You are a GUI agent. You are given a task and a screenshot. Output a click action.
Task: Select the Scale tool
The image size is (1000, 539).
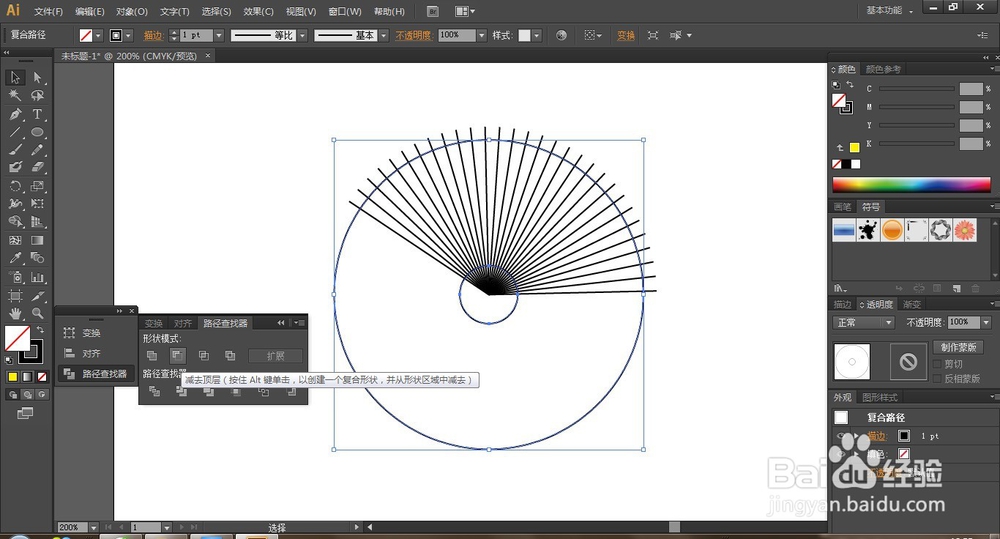point(37,186)
